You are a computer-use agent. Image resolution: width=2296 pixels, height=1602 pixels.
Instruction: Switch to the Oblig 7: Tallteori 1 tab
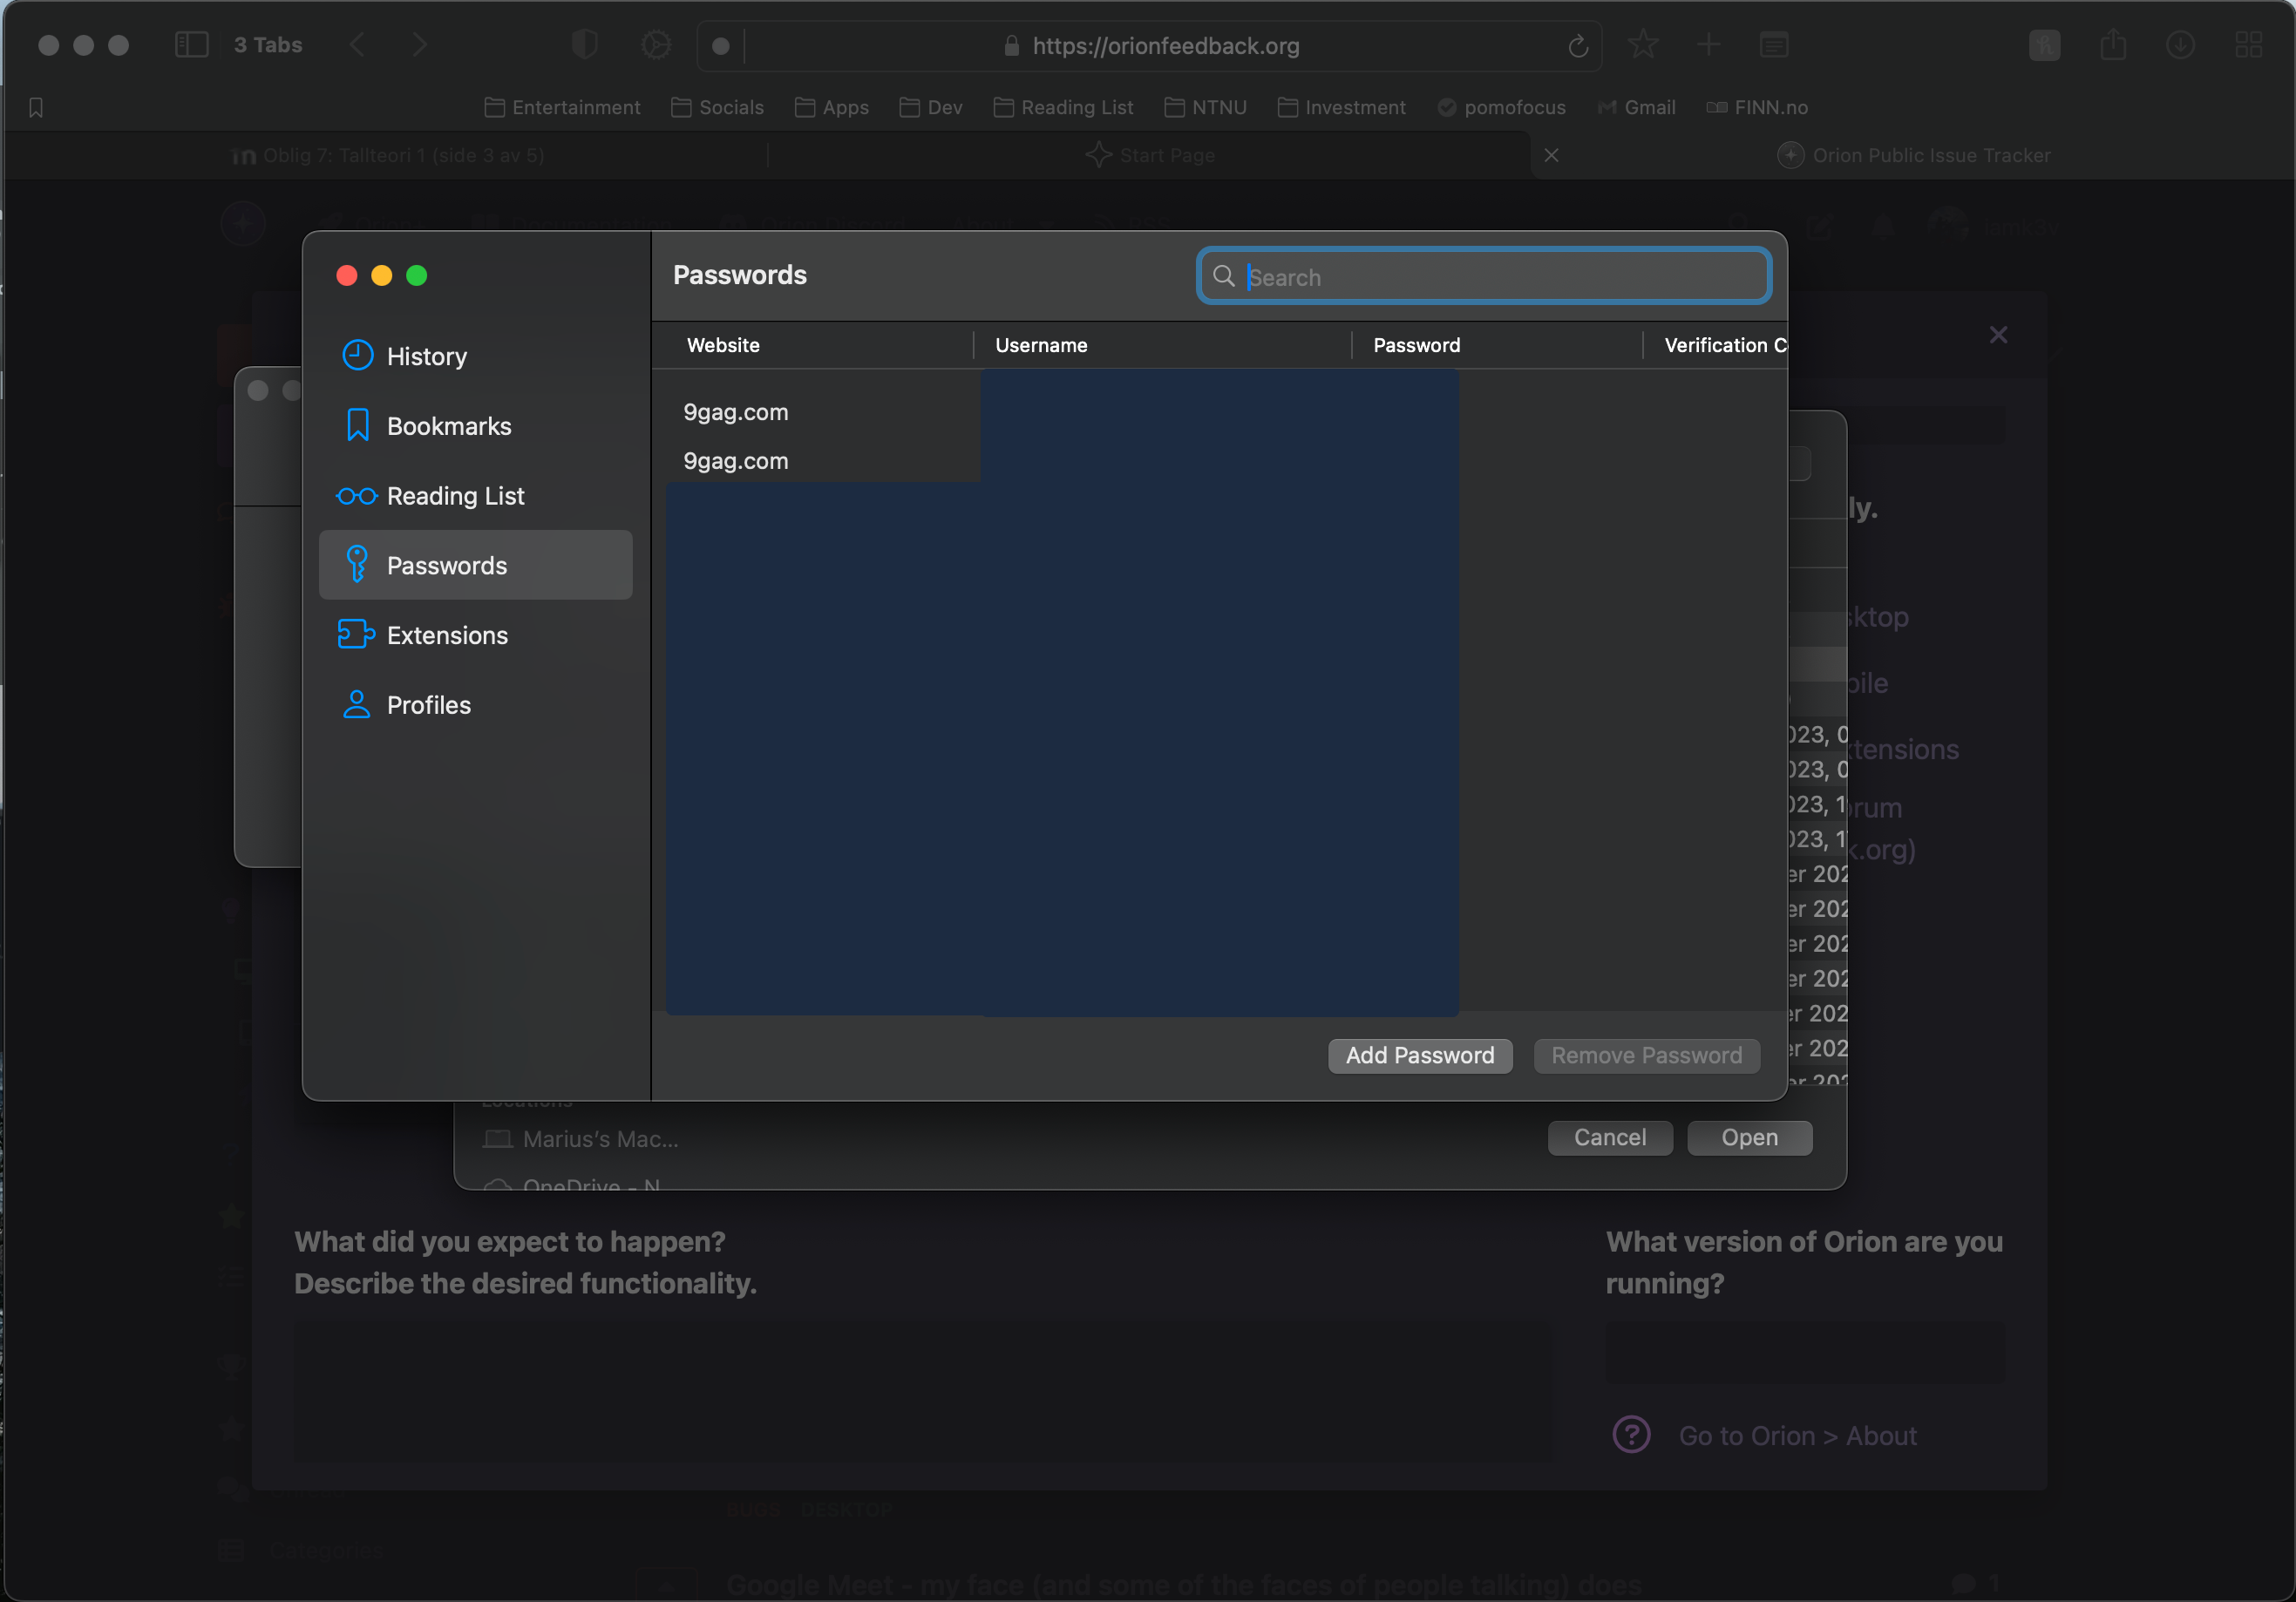[386, 155]
